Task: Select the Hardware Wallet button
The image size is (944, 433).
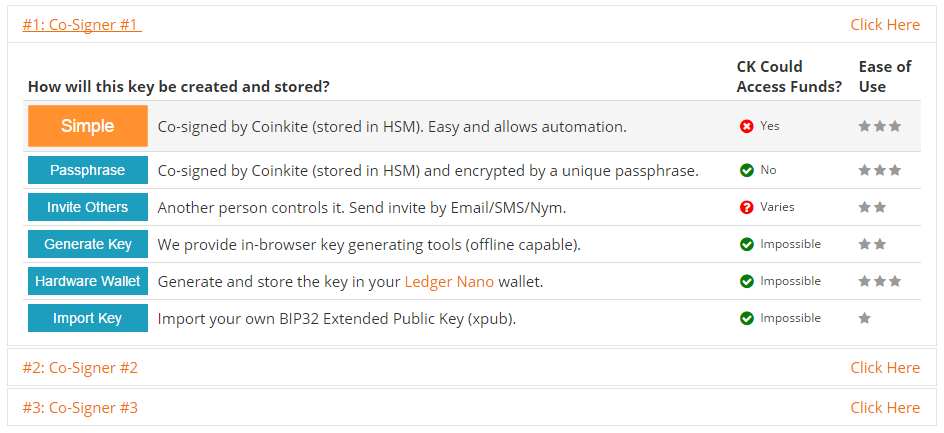Action: [88, 281]
